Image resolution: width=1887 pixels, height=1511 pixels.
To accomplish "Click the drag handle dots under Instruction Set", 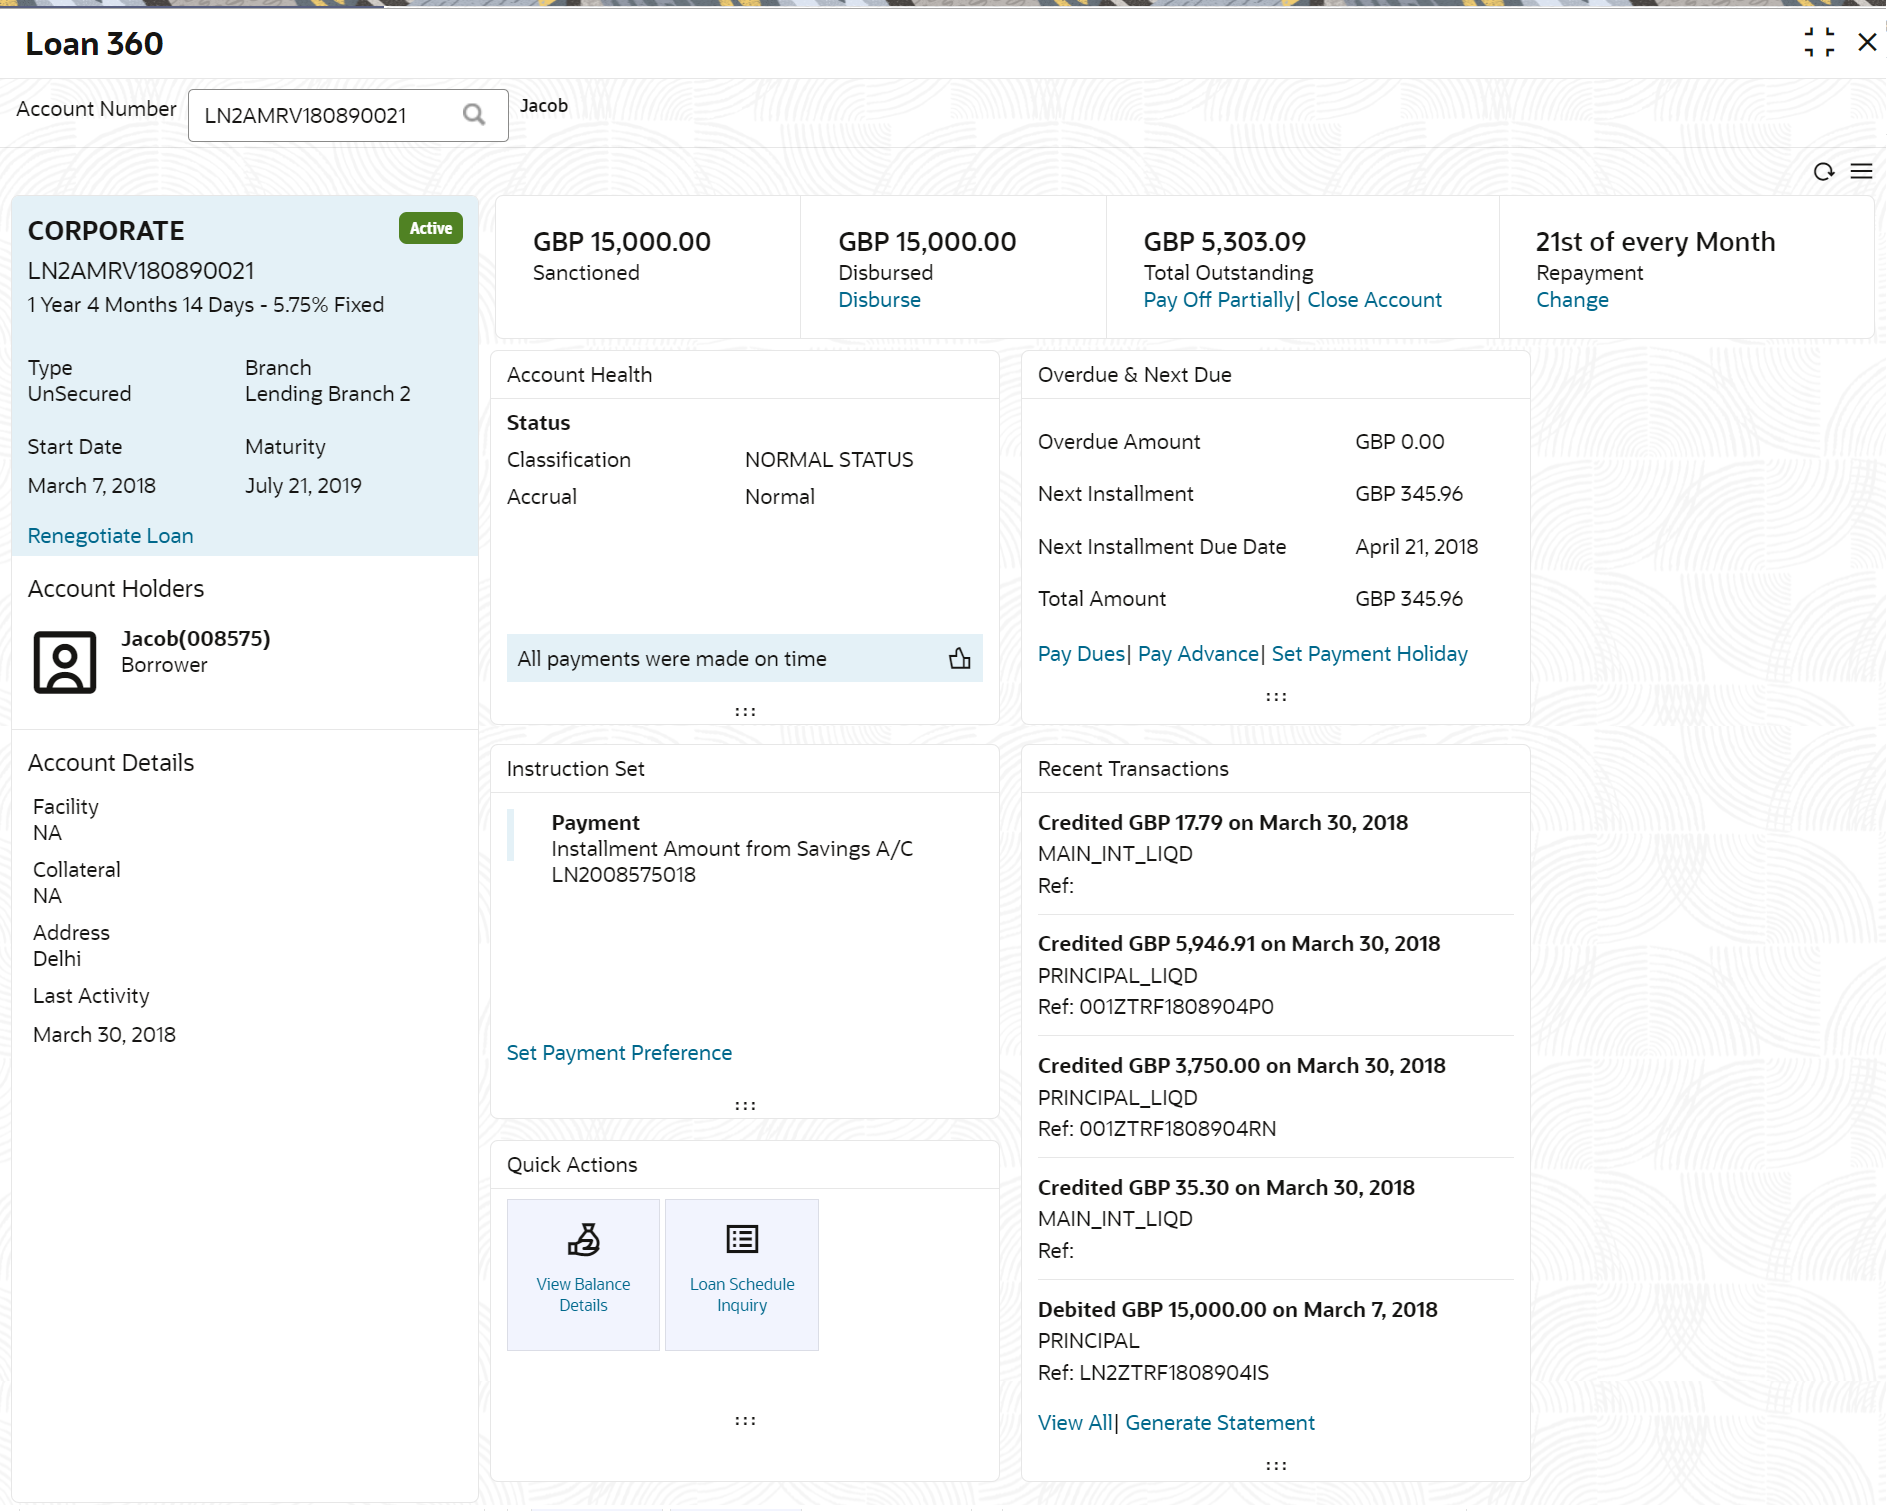I will coord(745,1106).
